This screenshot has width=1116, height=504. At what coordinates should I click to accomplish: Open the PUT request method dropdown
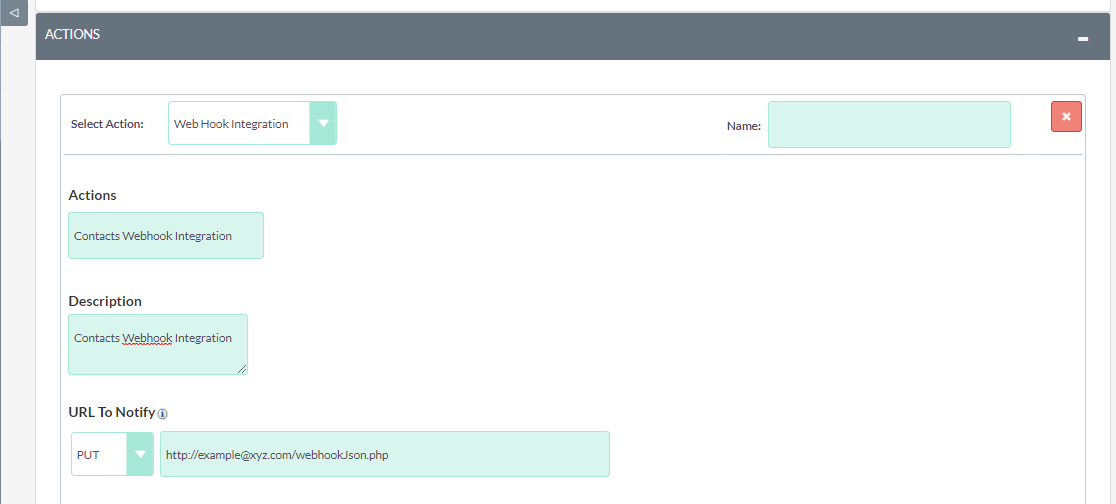point(112,454)
